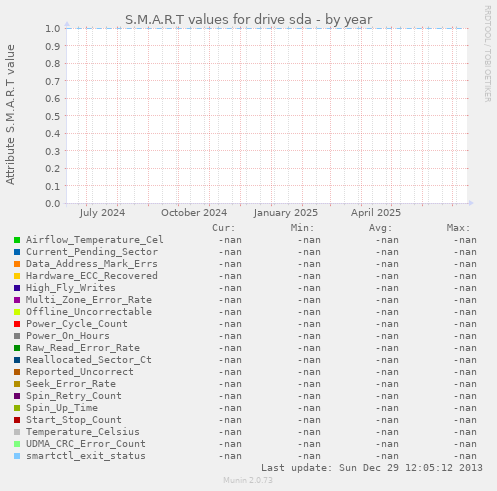Click the 'Cur:' column header
This screenshot has height=491, width=497.
pyautogui.click(x=224, y=228)
